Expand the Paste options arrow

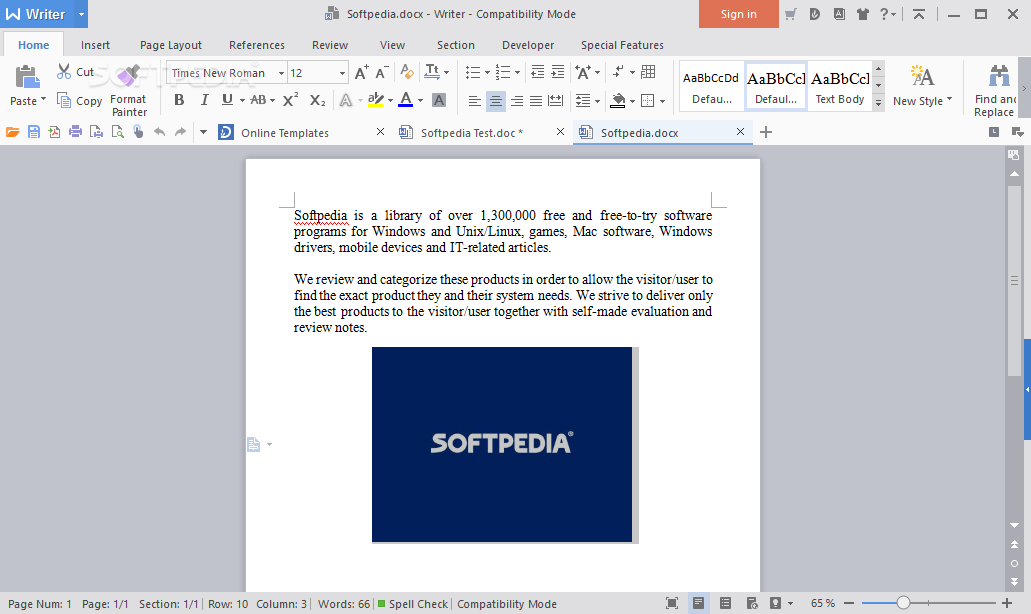click(43, 100)
